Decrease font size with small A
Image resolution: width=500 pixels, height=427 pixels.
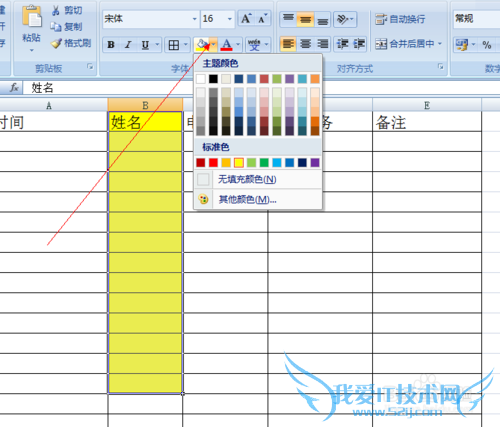pos(262,19)
